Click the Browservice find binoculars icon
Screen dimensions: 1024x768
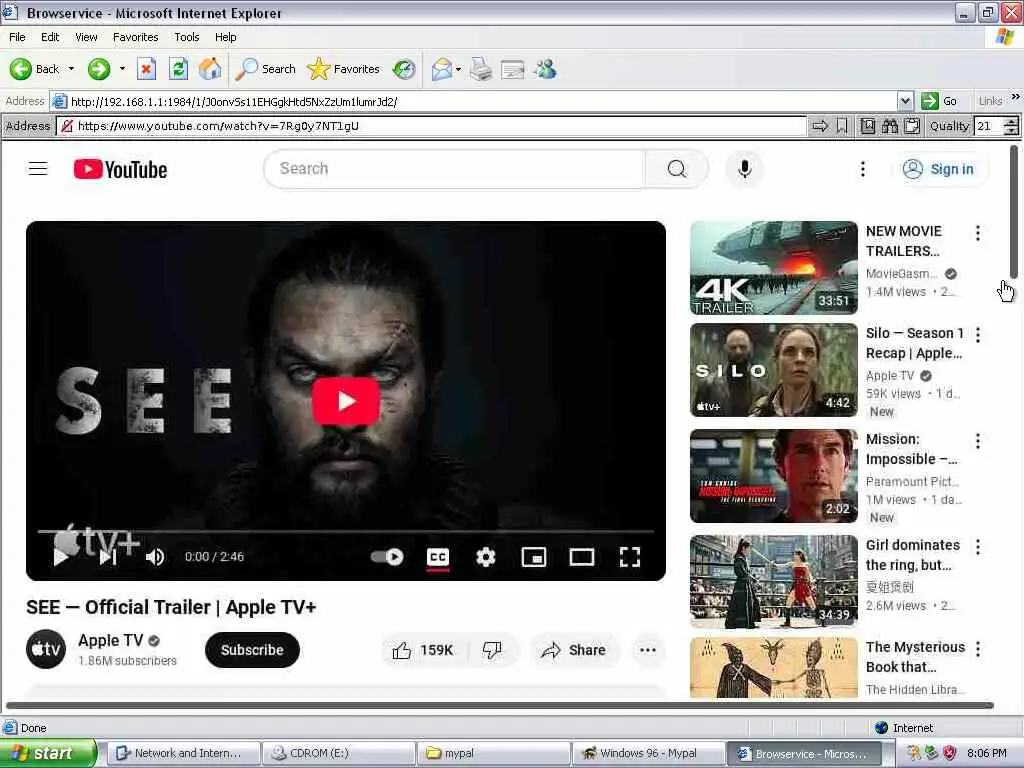coord(889,126)
